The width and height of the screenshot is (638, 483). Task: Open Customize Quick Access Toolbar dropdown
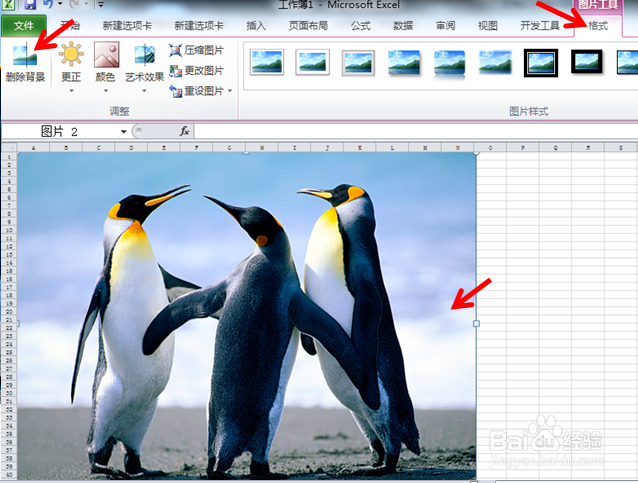click(x=101, y=4)
